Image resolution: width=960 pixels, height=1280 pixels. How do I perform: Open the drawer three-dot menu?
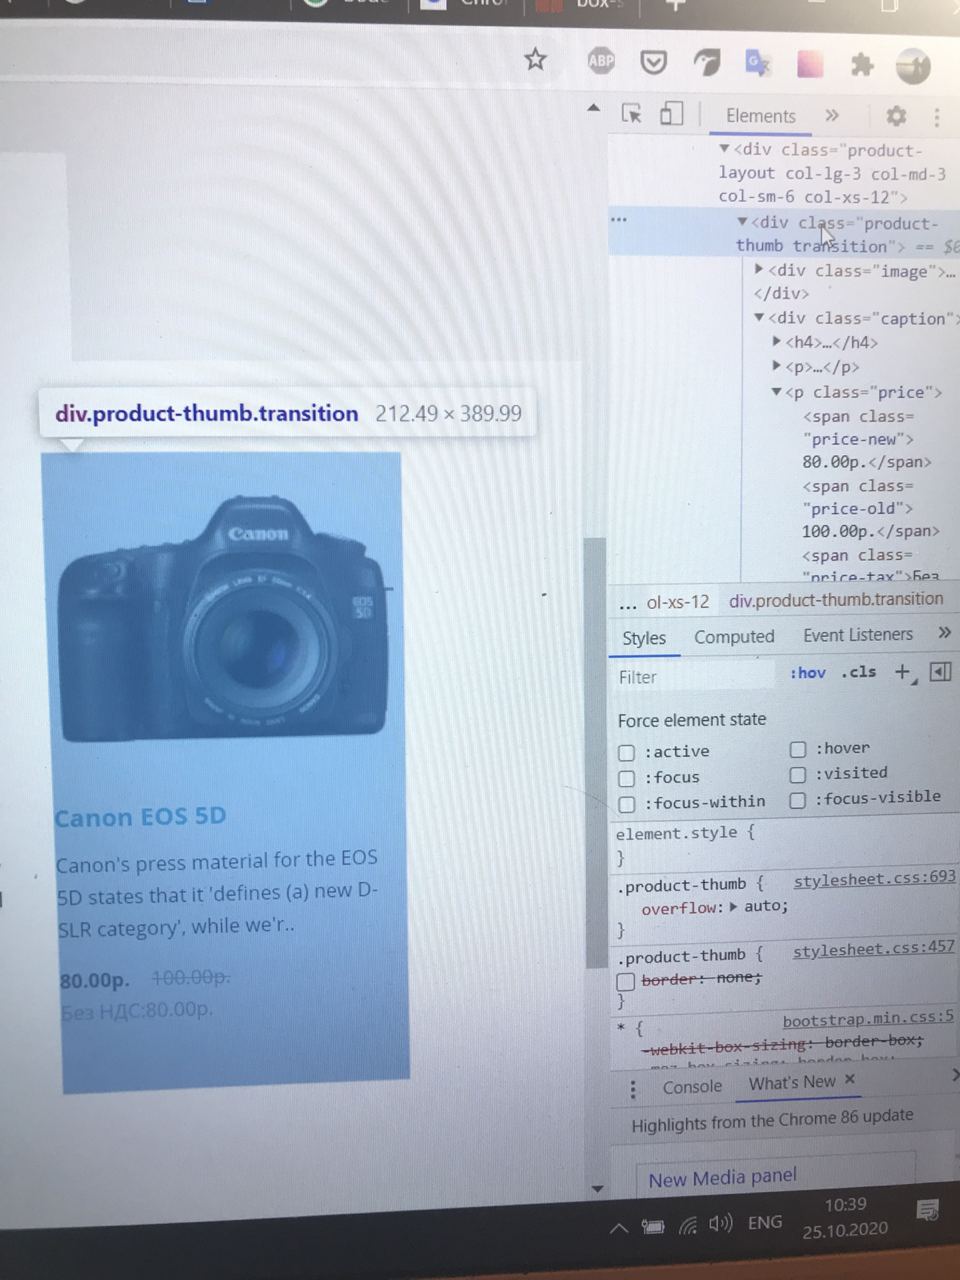coord(632,1090)
